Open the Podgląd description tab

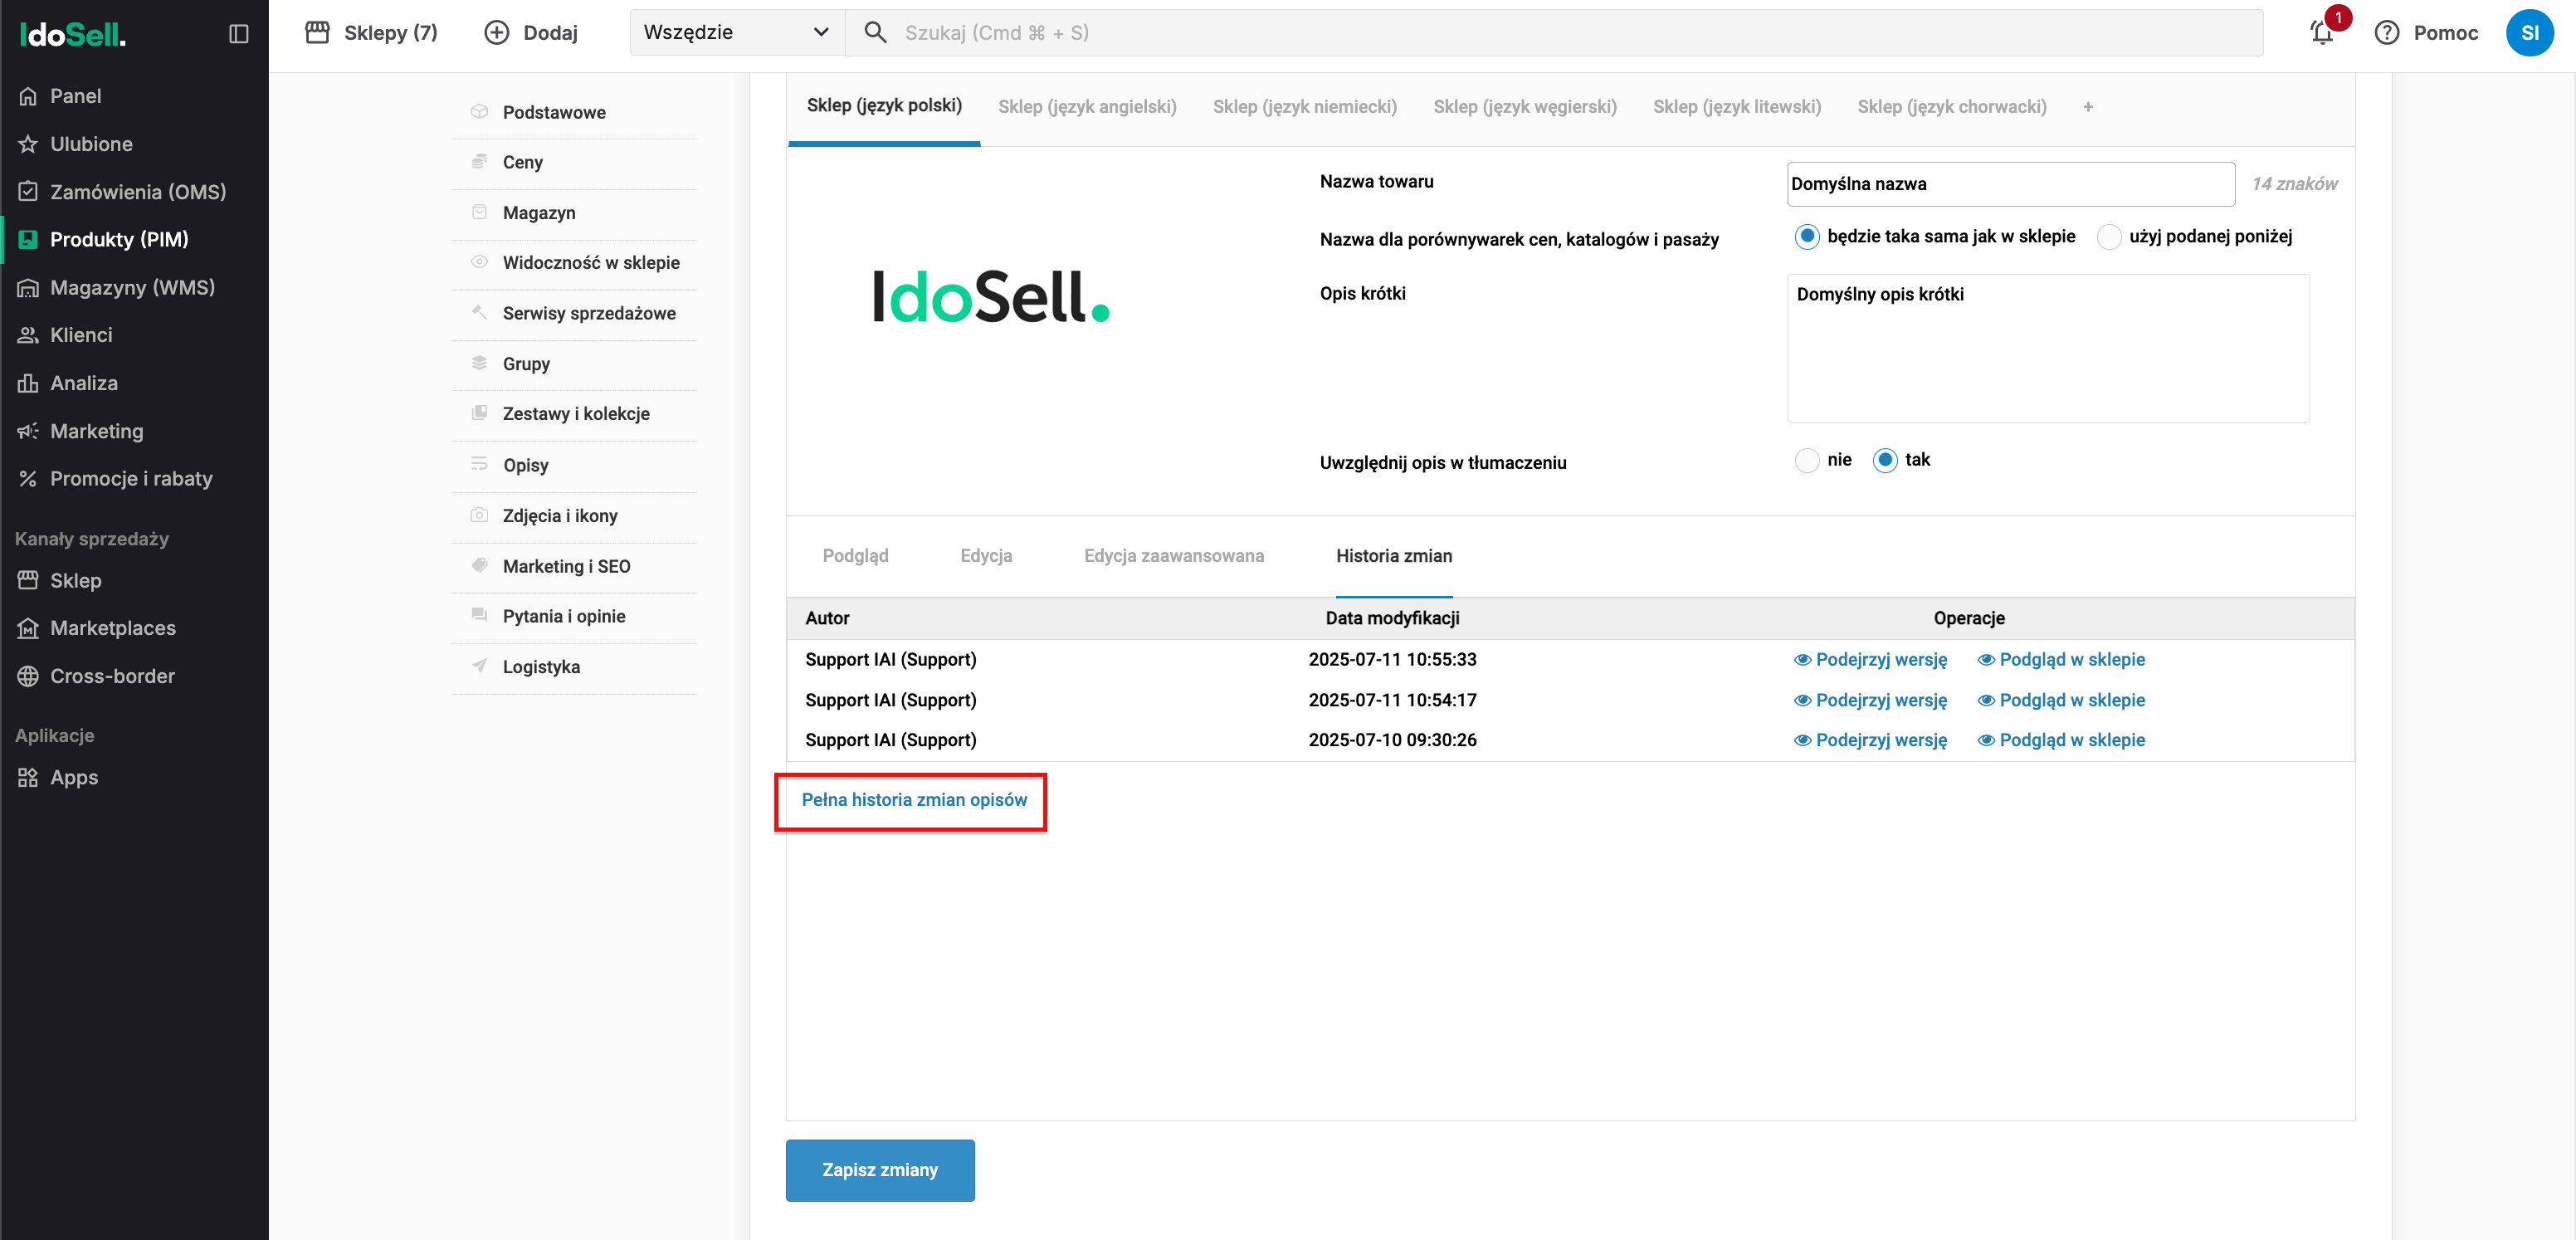click(x=855, y=556)
